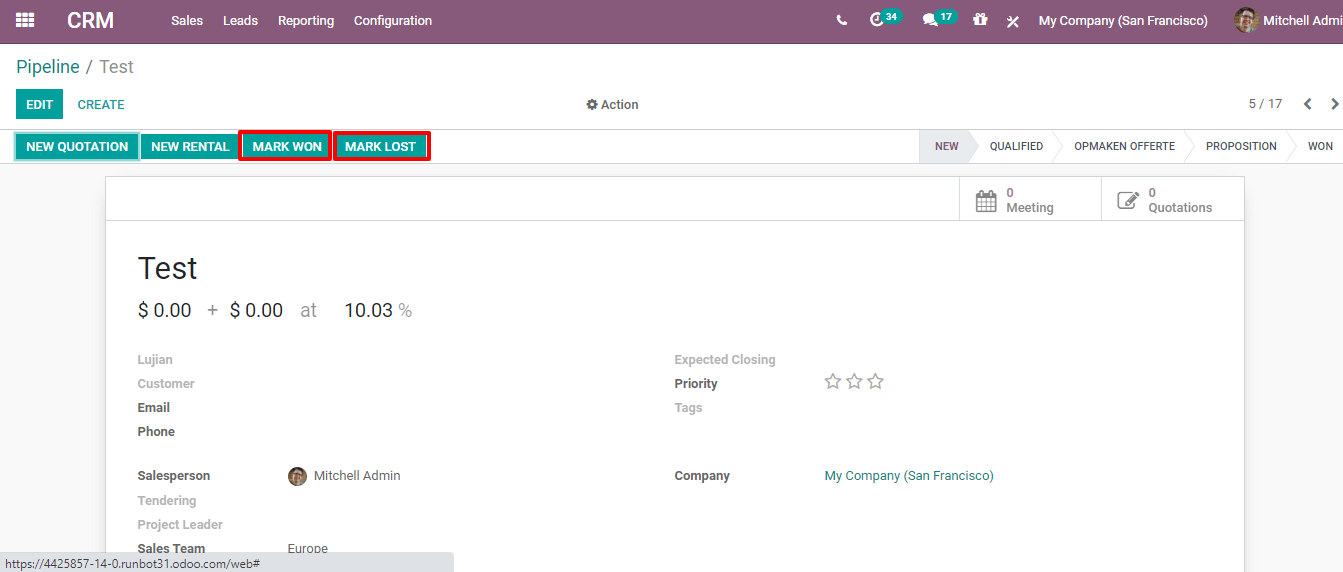The image size is (1343, 572).
Task: Go back to Pipeline breadcrumb
Action: coord(48,67)
